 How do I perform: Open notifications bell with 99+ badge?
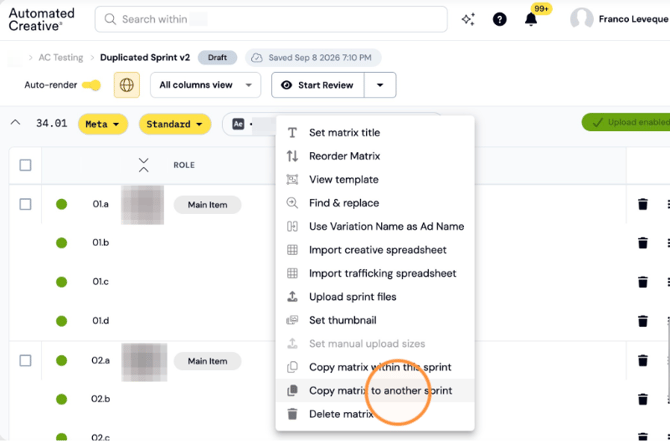click(x=531, y=19)
